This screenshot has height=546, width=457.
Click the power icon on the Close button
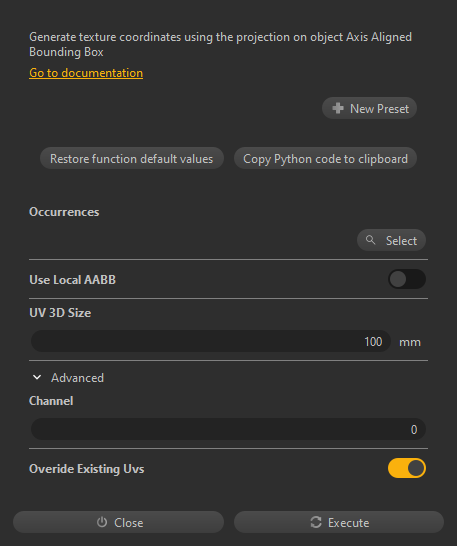[x=102, y=522]
